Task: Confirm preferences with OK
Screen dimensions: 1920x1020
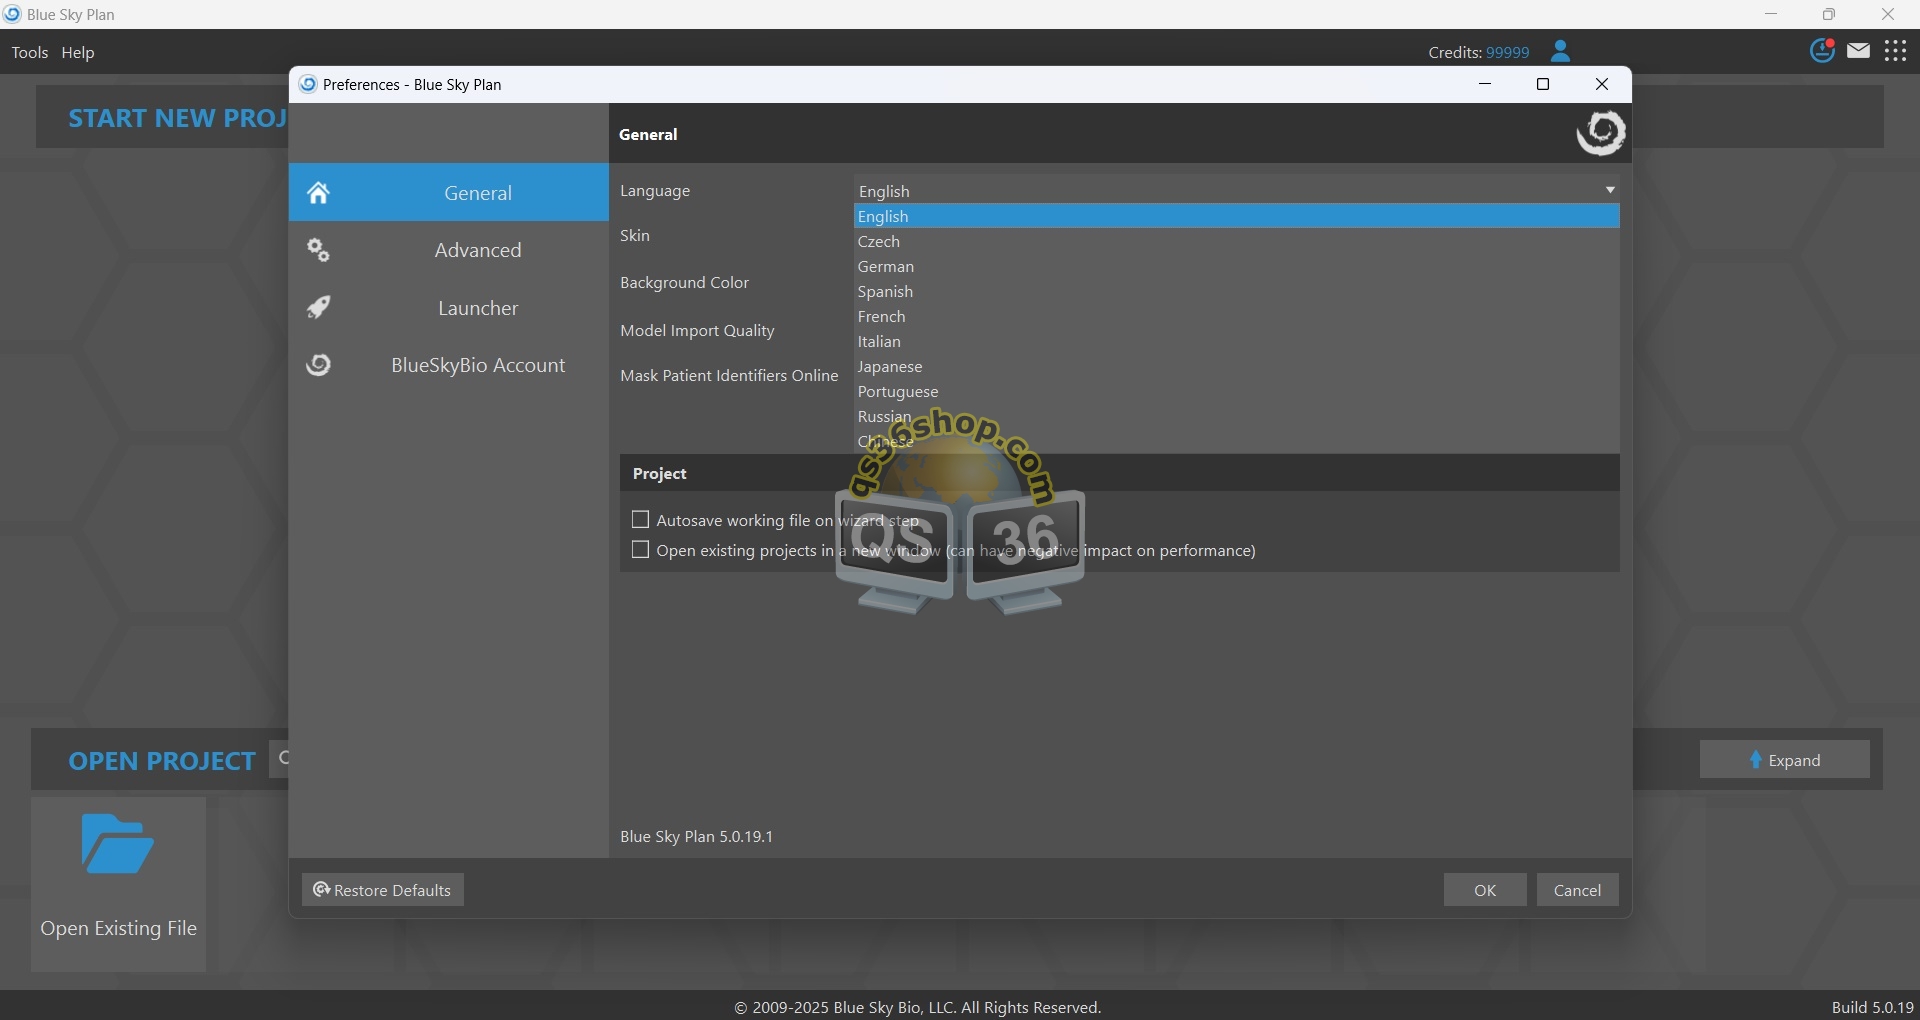Action: [x=1485, y=890]
